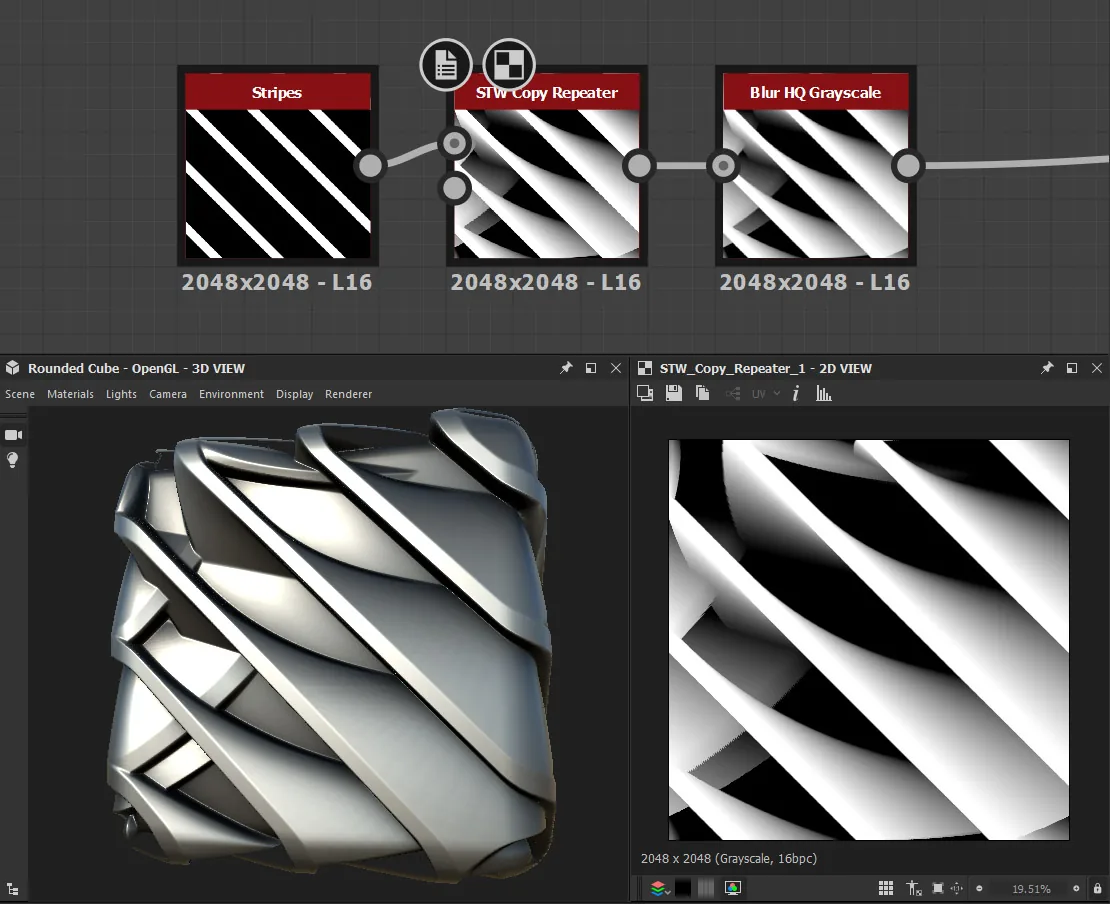The height and width of the screenshot is (904, 1110).
Task: Select the Stripes node thumbnail
Action: pos(278,183)
